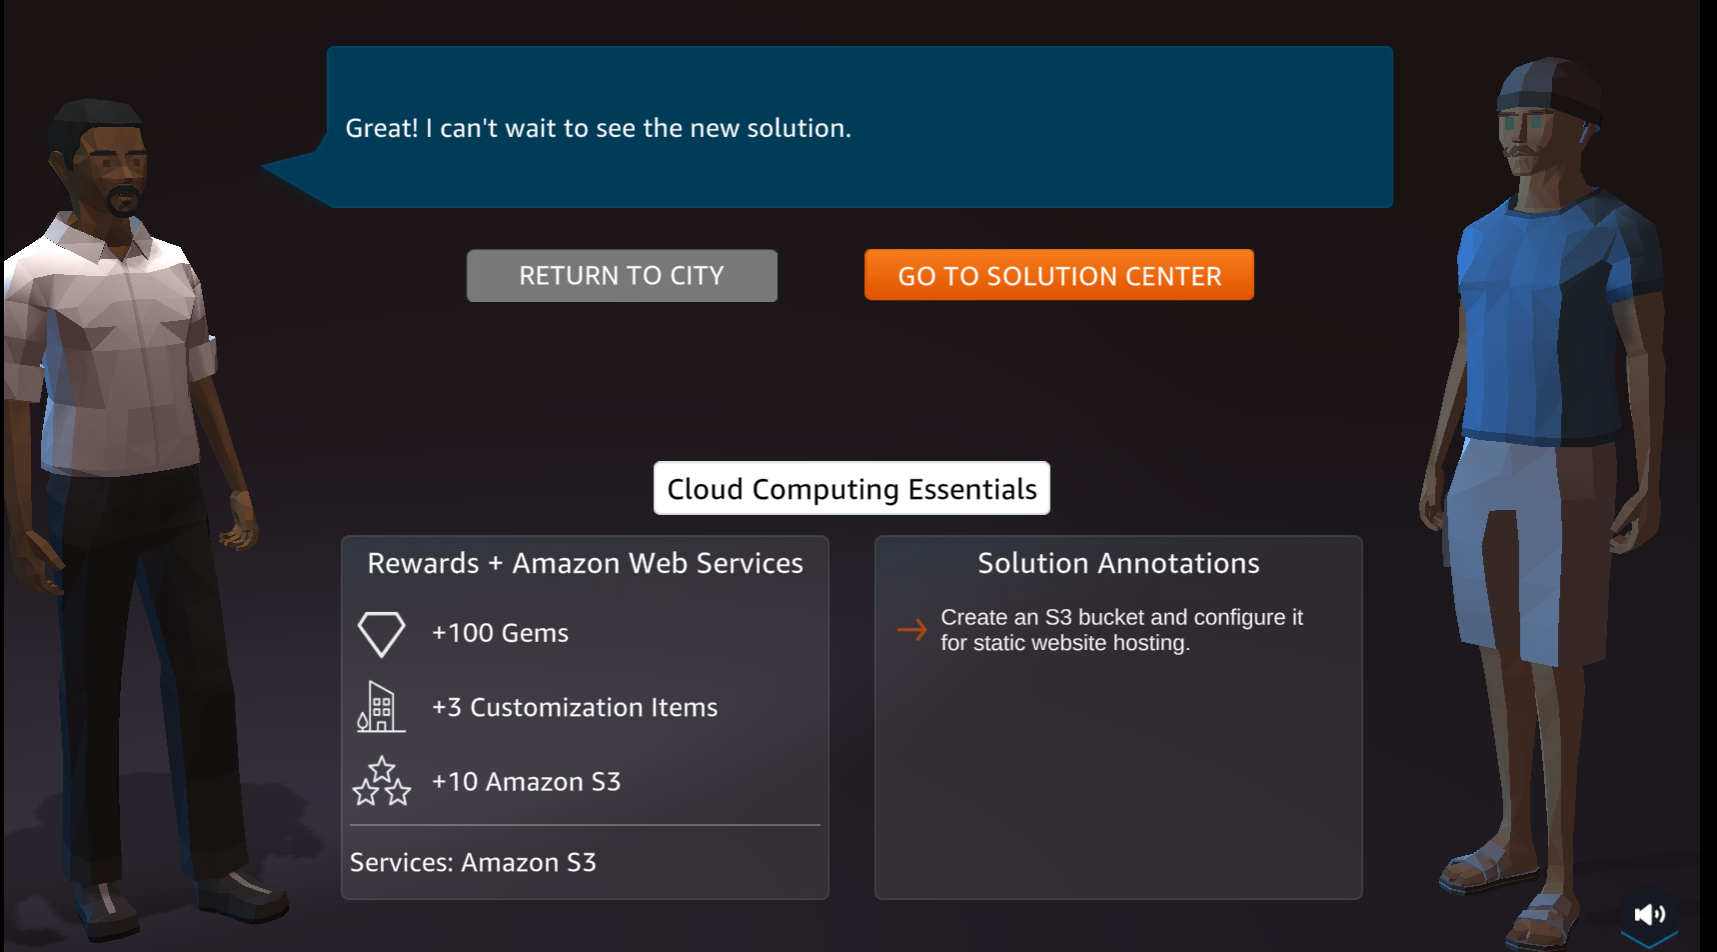Select the Cloud Computing Essentials label
Image resolution: width=1717 pixels, height=952 pixels.
tap(852, 488)
